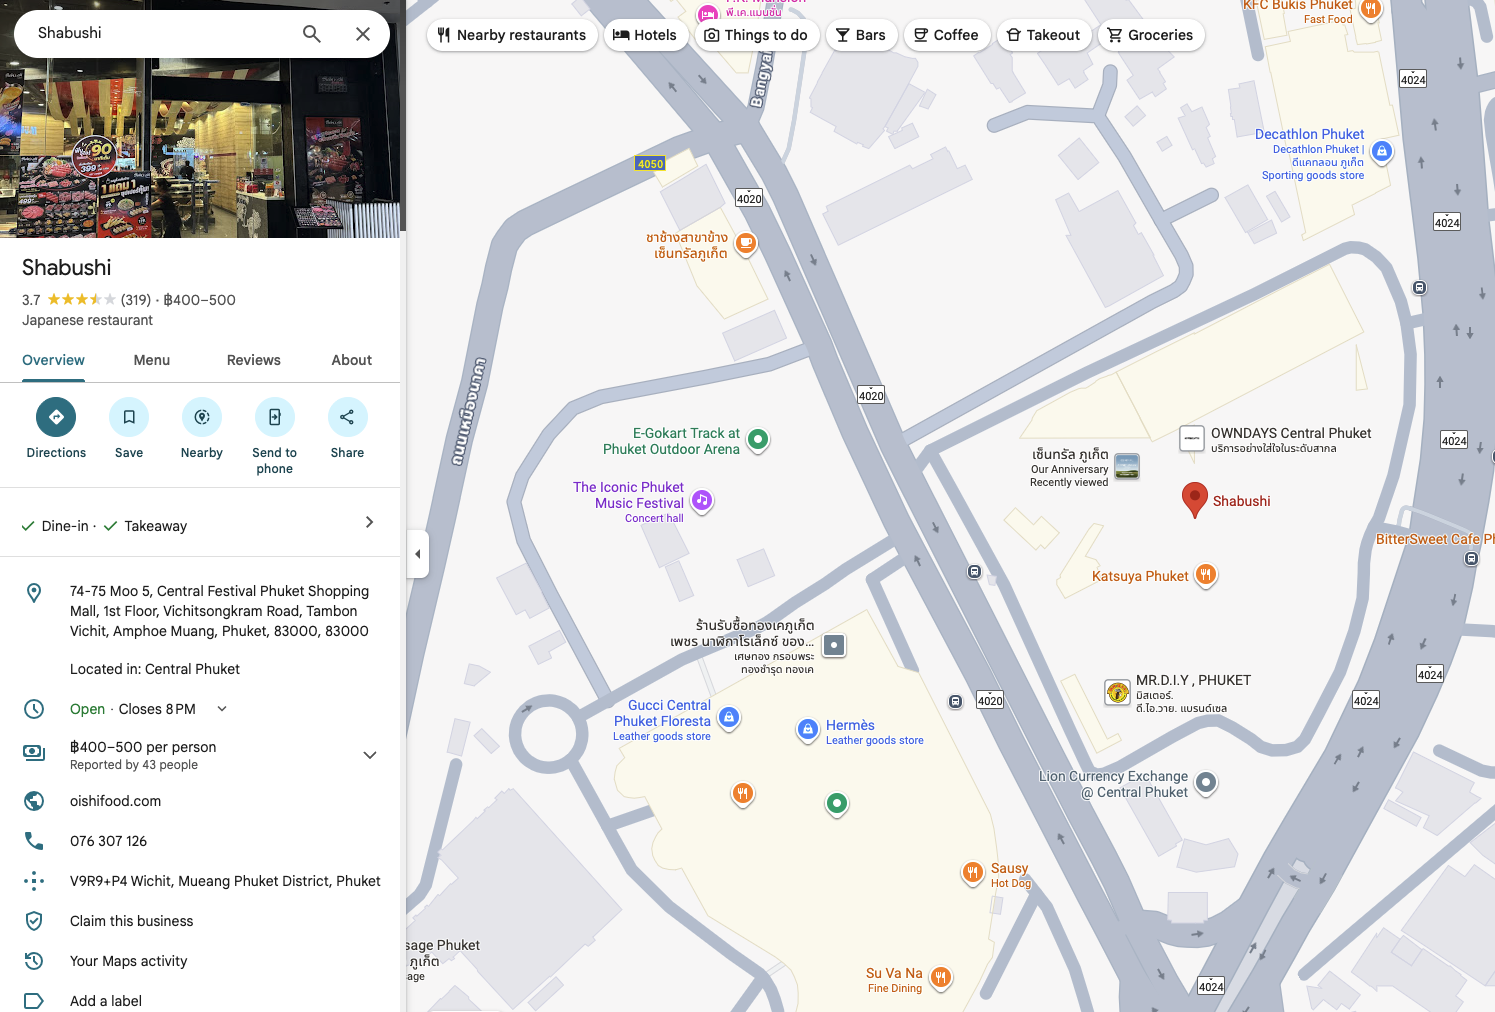The height and width of the screenshot is (1012, 1495).
Task: Filter map by Nearby restaurants
Action: click(512, 35)
